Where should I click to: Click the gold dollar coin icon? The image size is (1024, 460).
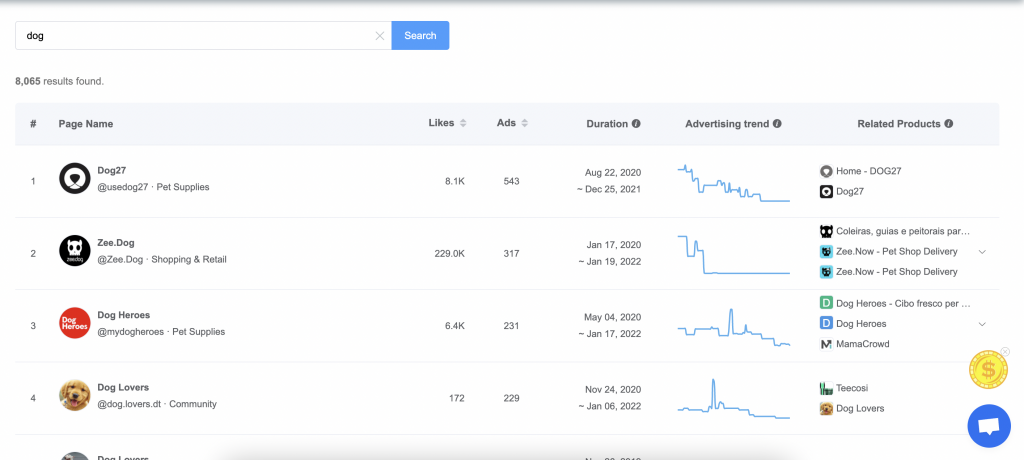click(x=988, y=370)
